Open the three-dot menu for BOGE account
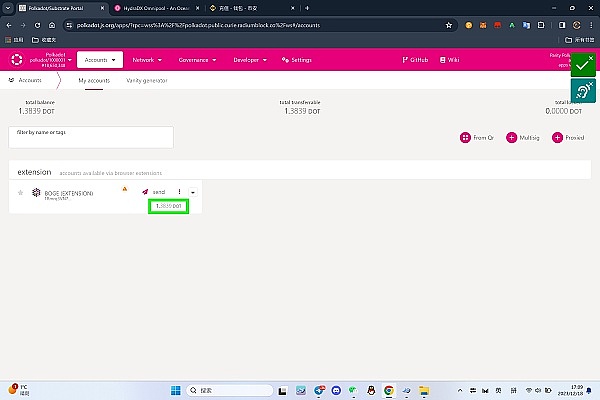The image size is (600, 400). tap(179, 192)
